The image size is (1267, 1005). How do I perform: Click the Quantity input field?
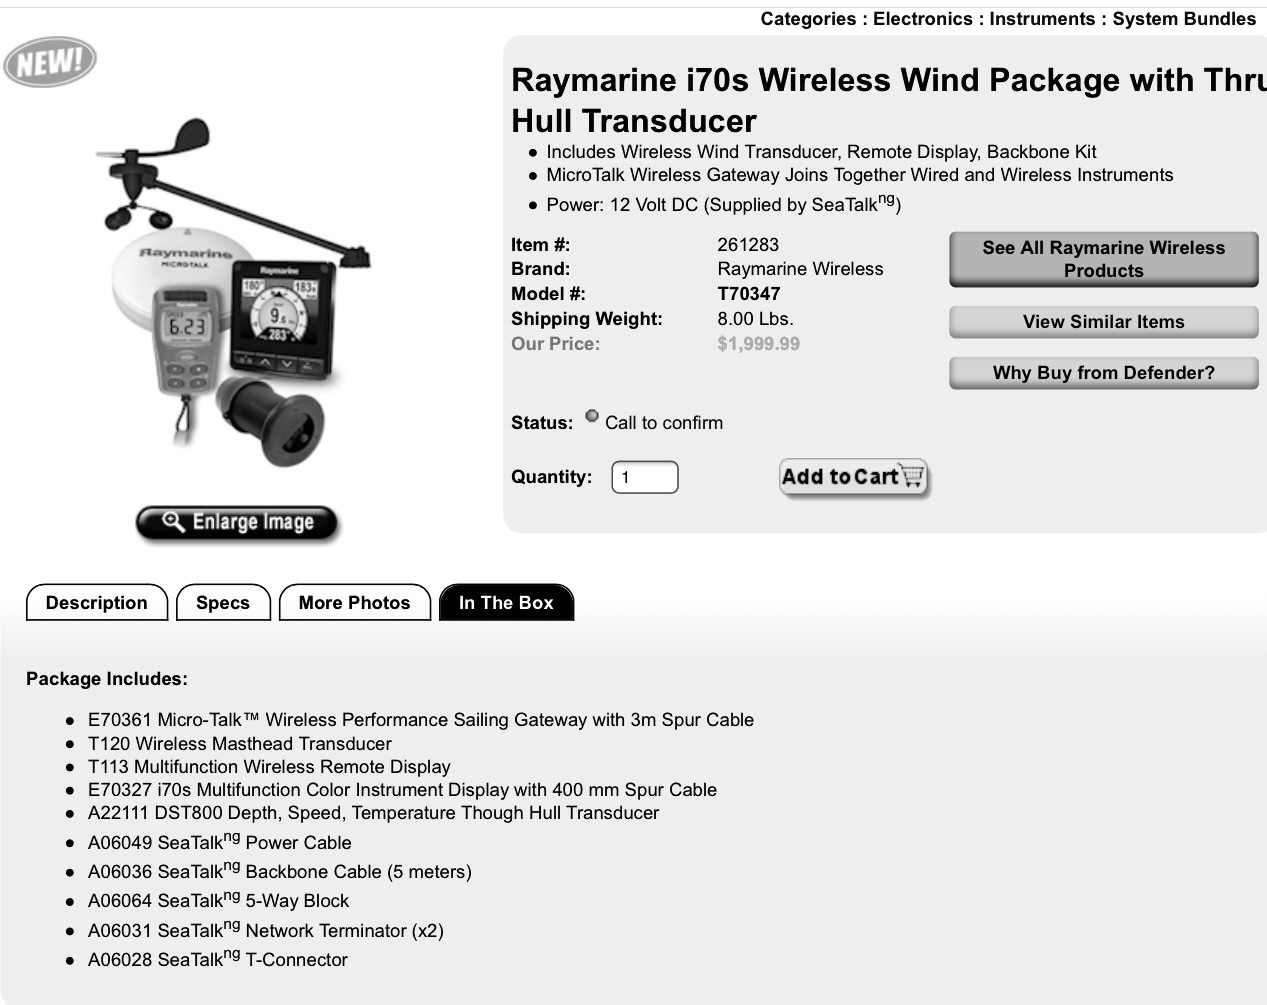(645, 477)
